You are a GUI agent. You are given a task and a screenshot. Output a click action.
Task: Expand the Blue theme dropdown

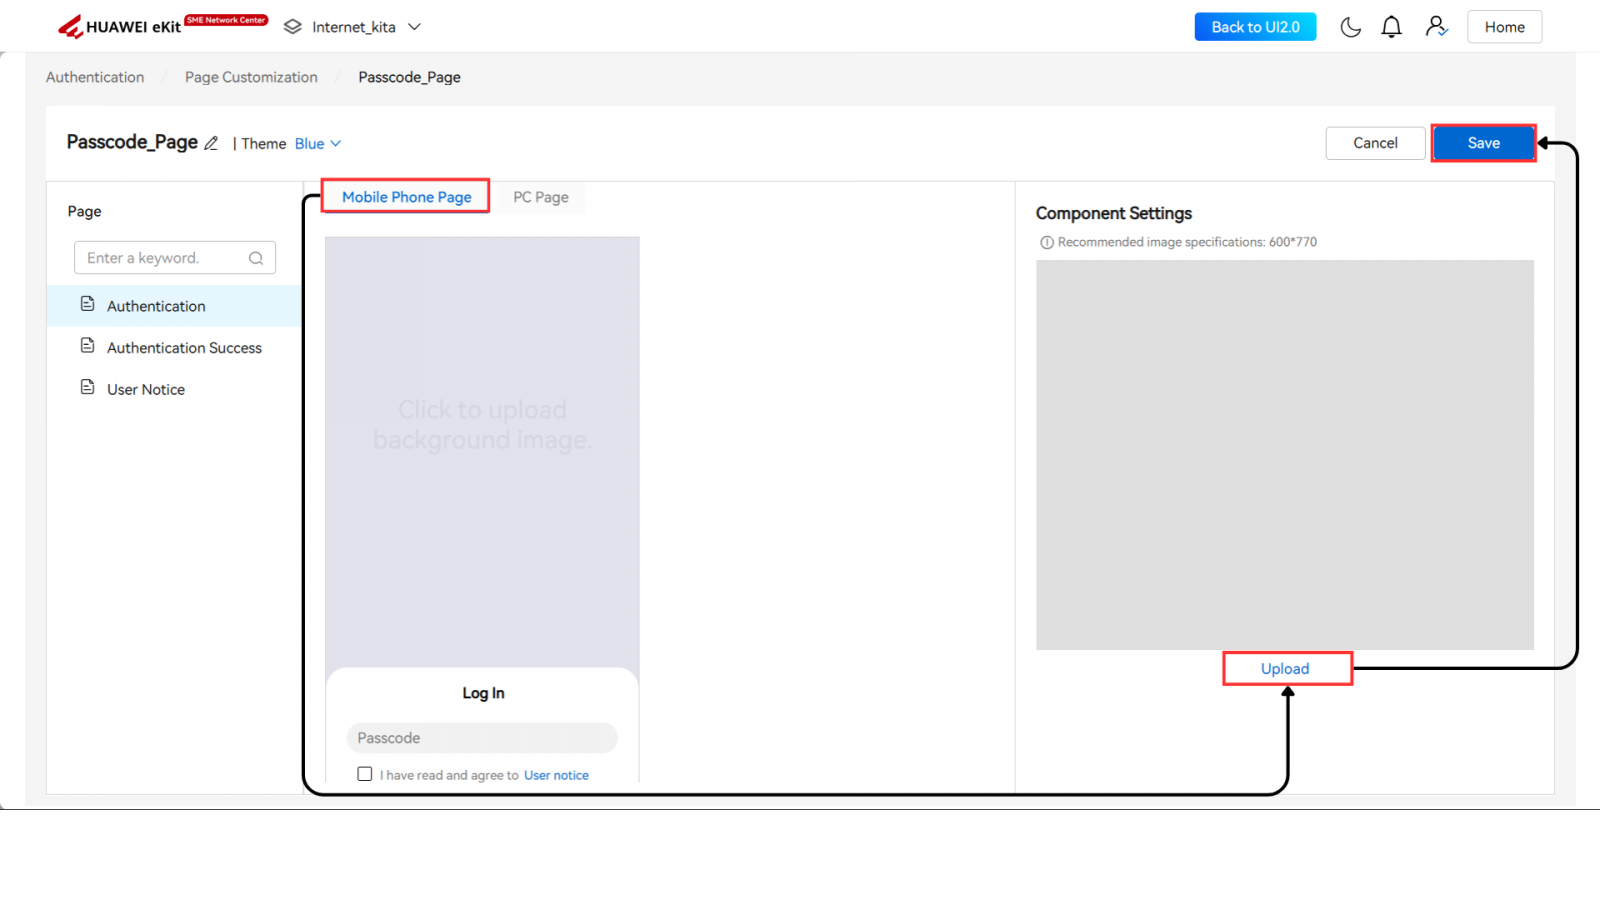click(318, 144)
